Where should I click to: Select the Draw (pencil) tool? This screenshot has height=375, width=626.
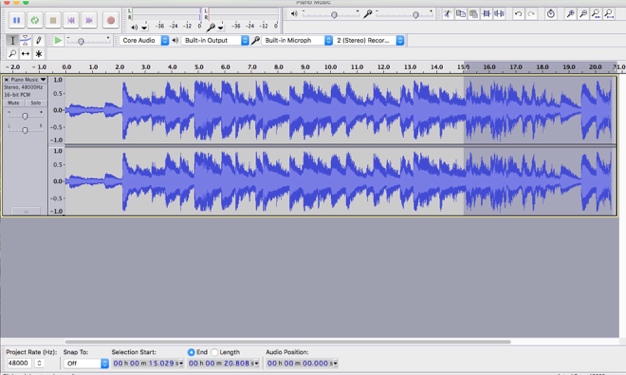click(x=39, y=40)
